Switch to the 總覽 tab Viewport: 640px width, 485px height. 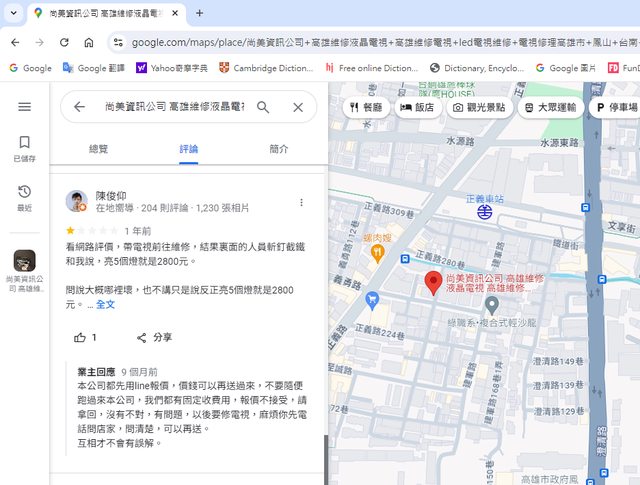[98, 149]
